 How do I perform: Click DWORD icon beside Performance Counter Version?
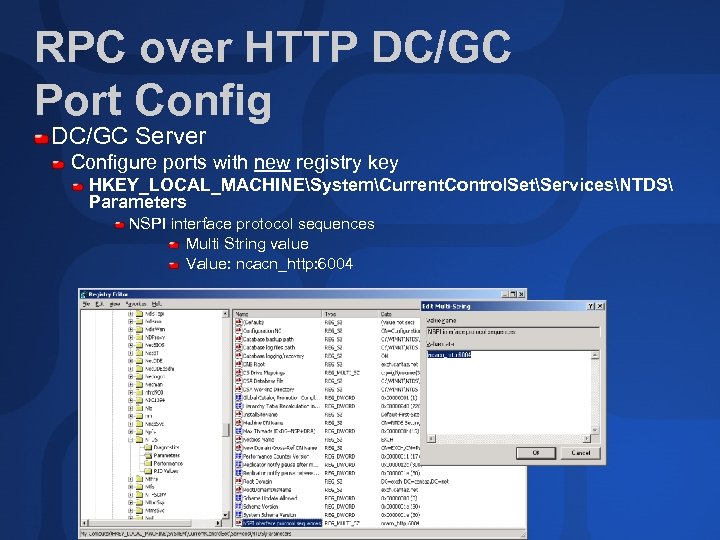[238, 456]
